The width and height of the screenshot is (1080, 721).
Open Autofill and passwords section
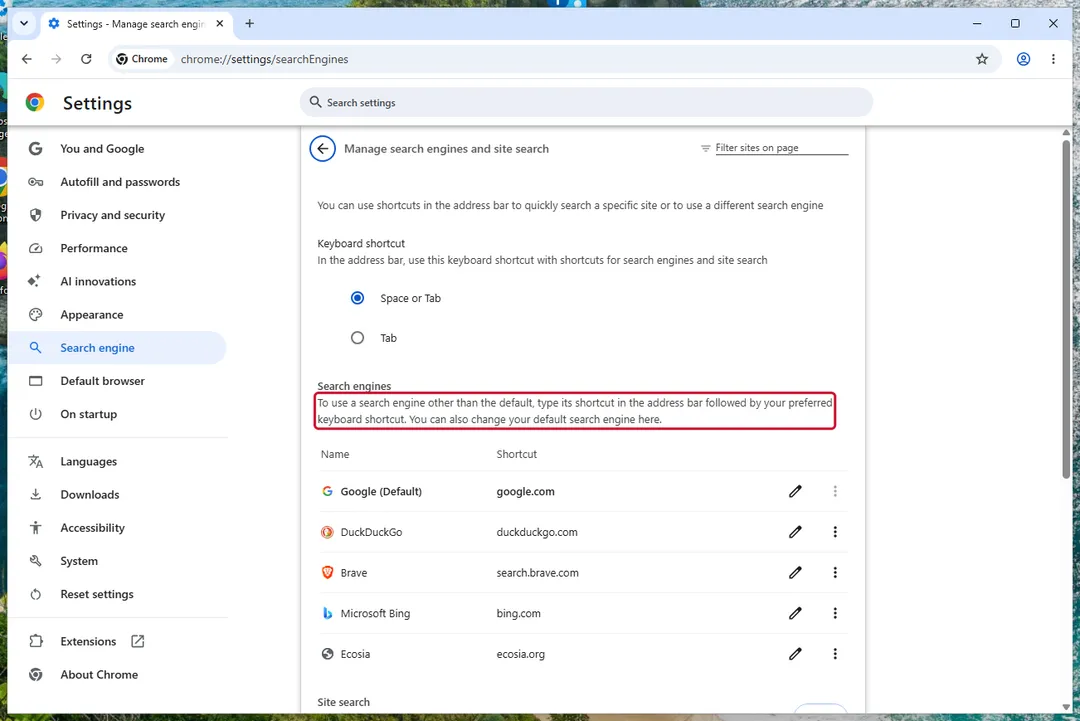point(117,182)
